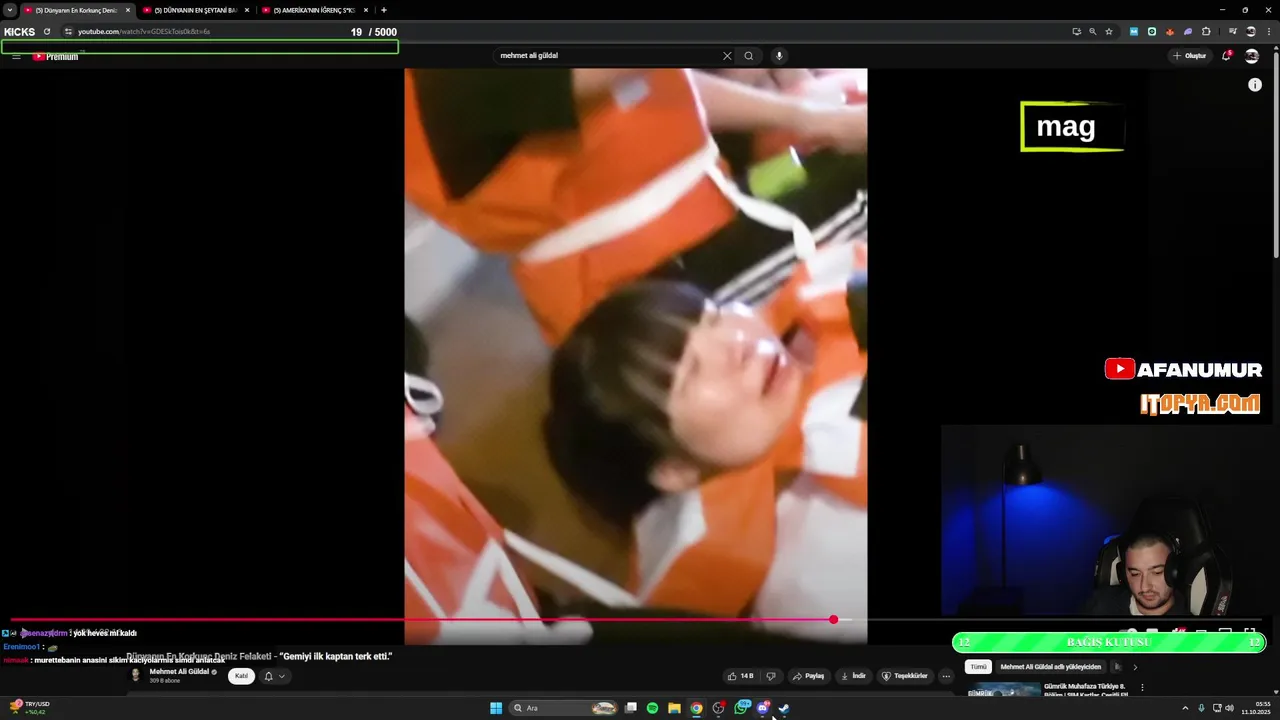This screenshot has height=720, width=1280.
Task: Reload the page in Chrome
Action: click(46, 32)
